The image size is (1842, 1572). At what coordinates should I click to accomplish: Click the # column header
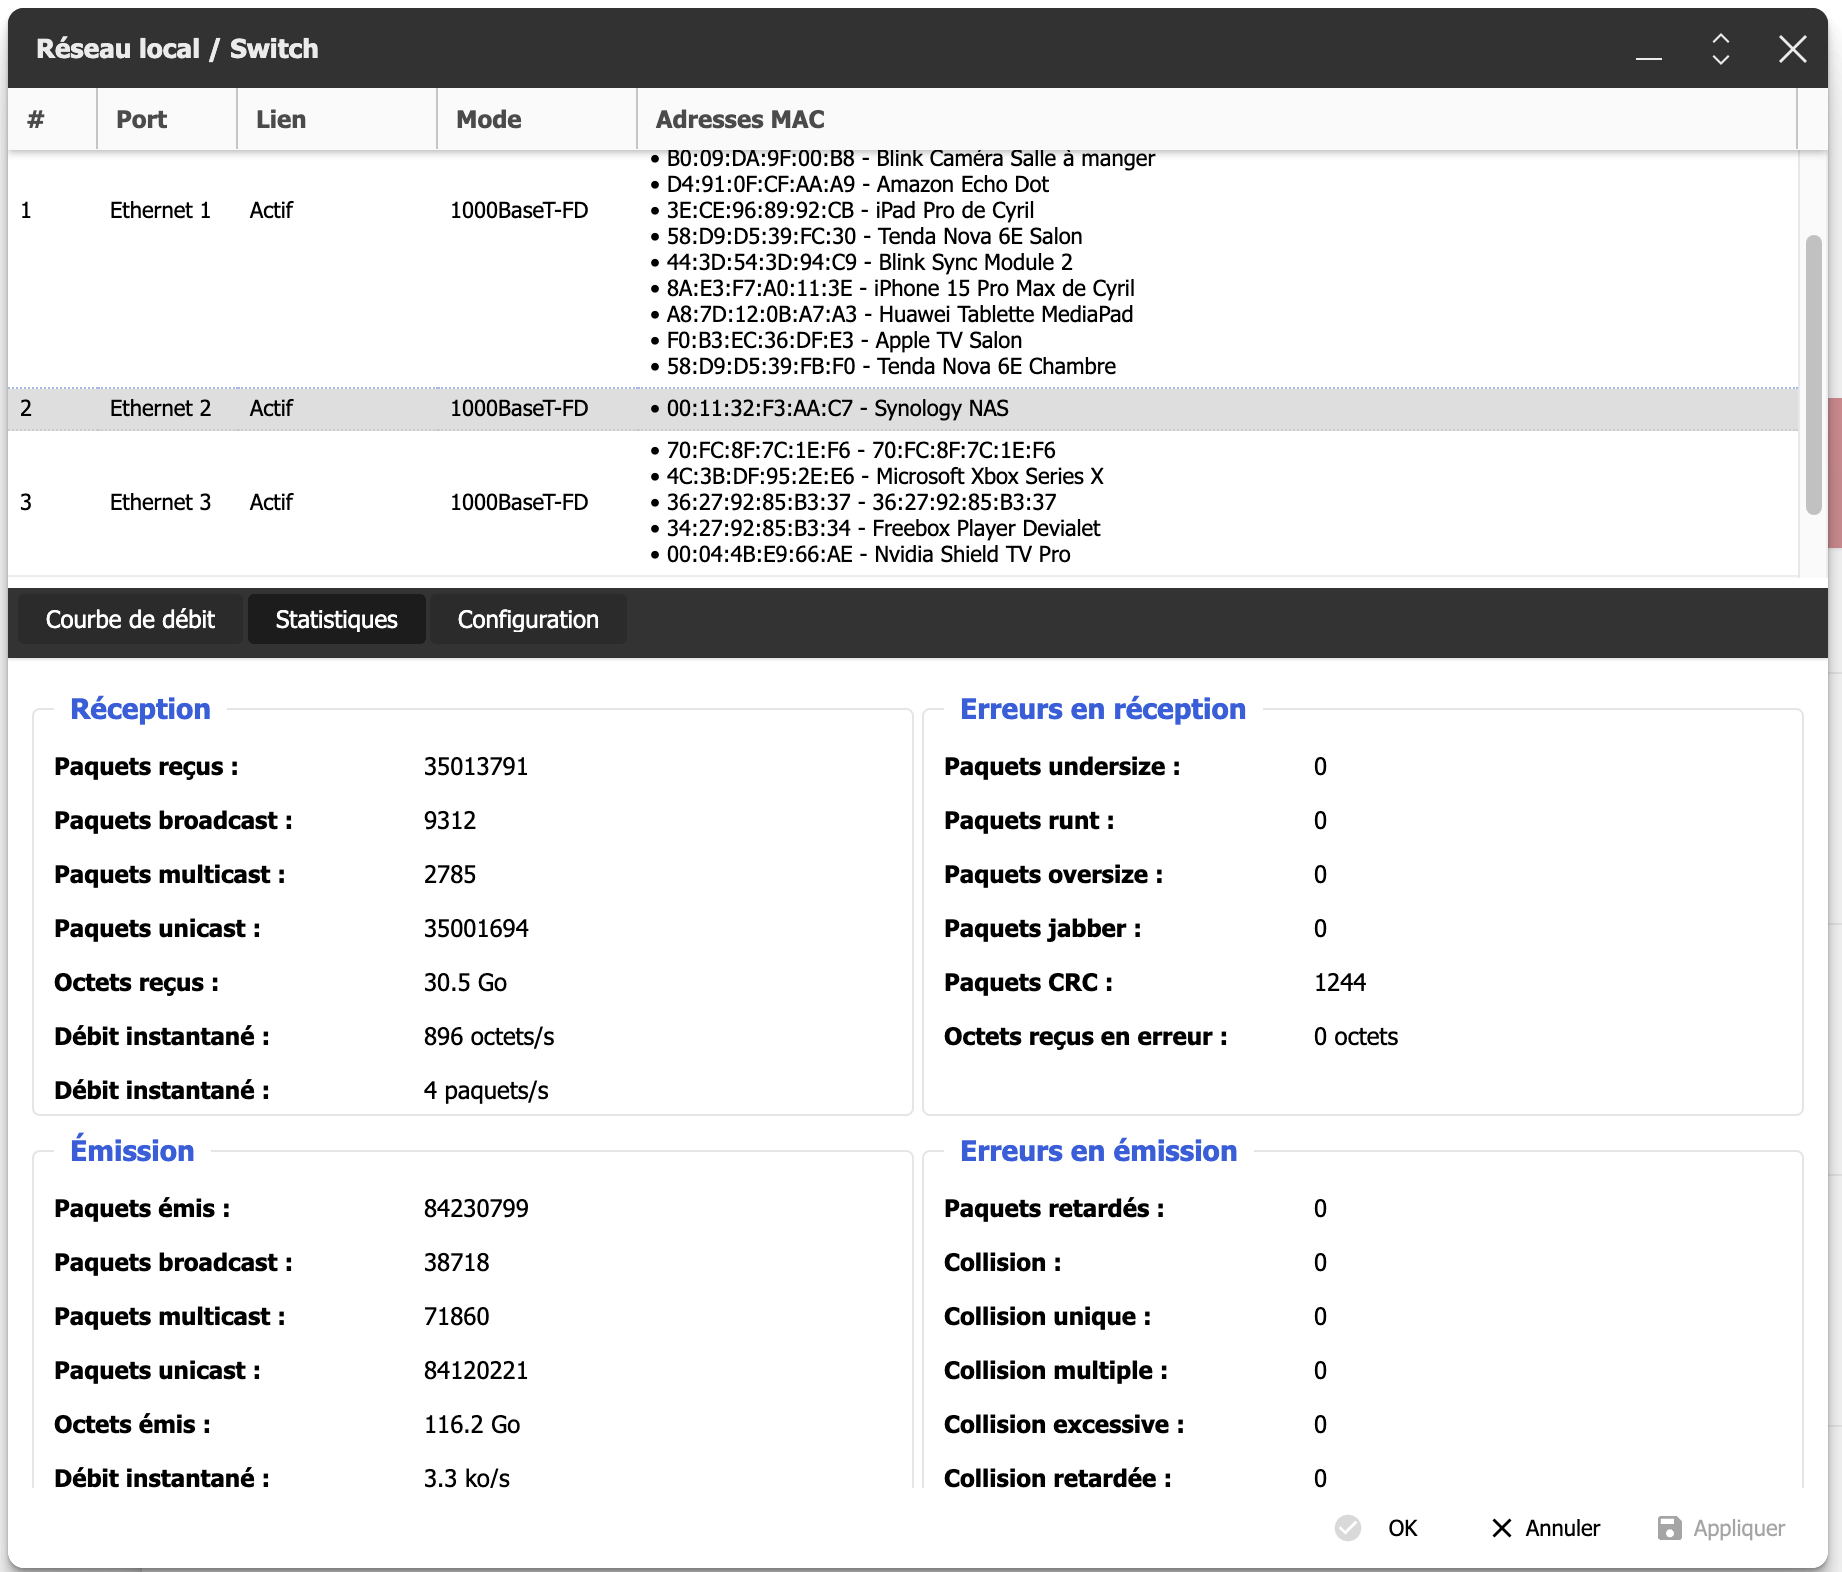point(52,119)
